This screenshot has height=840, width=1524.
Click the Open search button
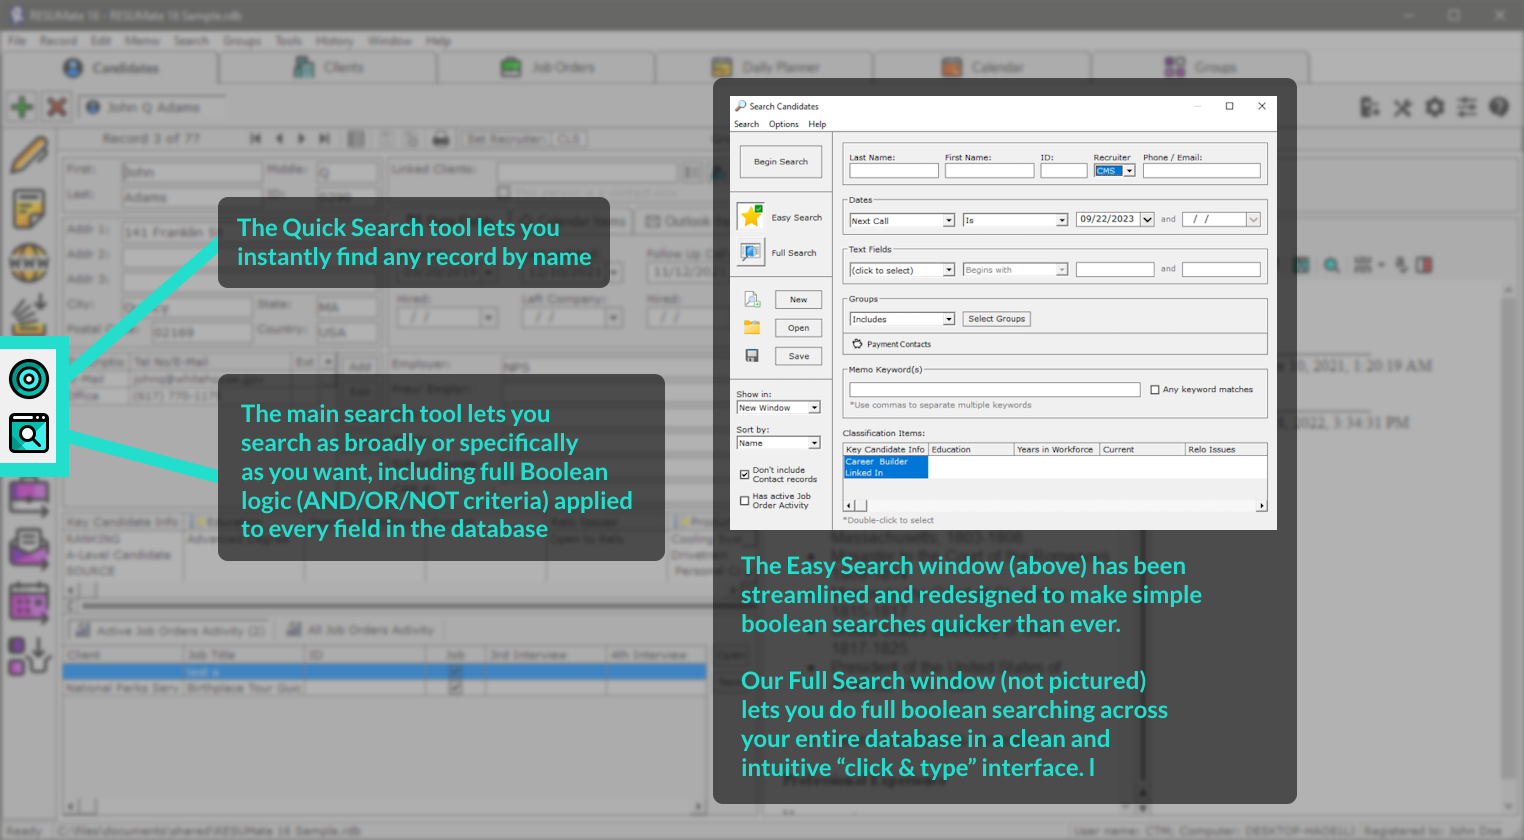pyautogui.click(x=798, y=327)
